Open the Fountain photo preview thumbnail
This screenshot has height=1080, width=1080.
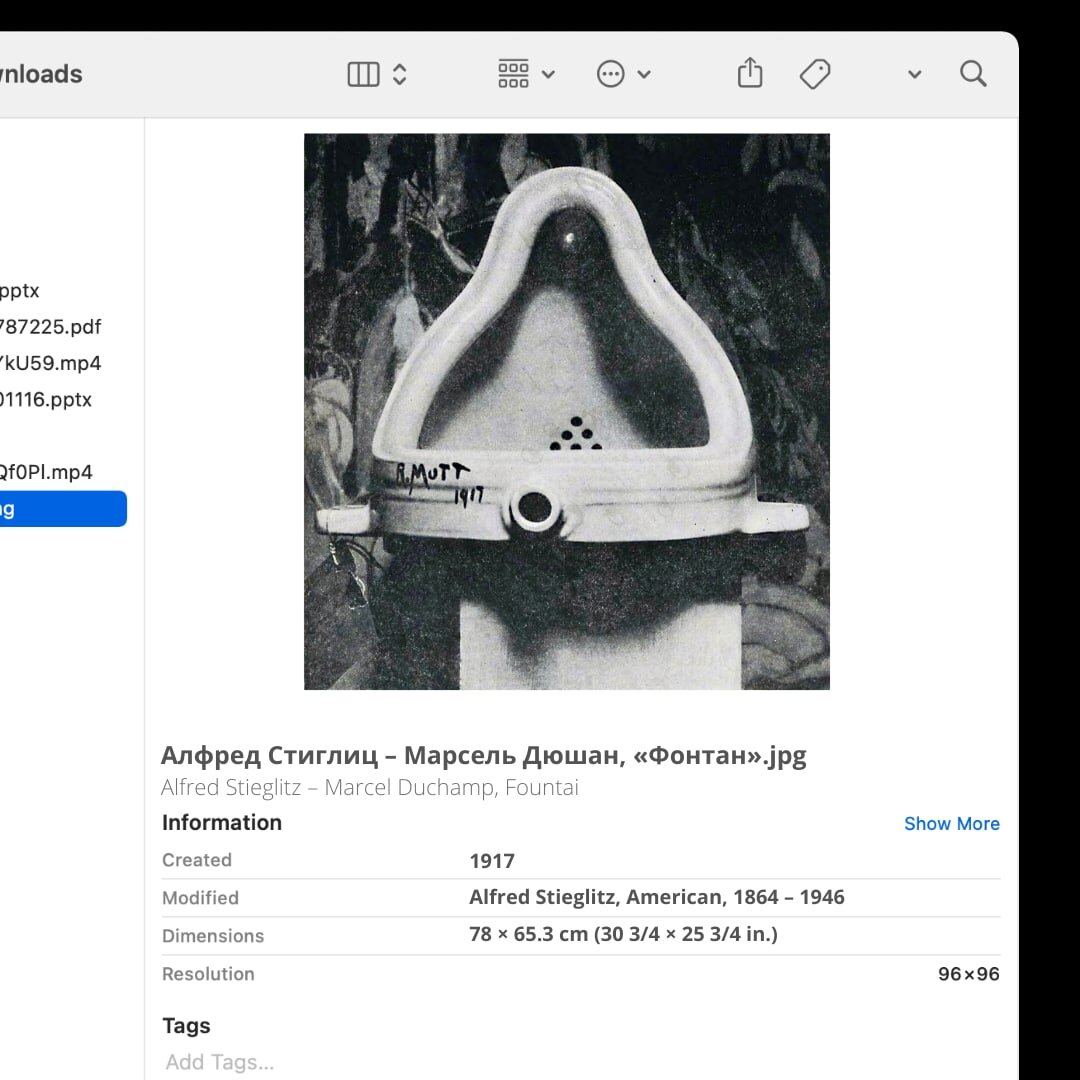567,411
